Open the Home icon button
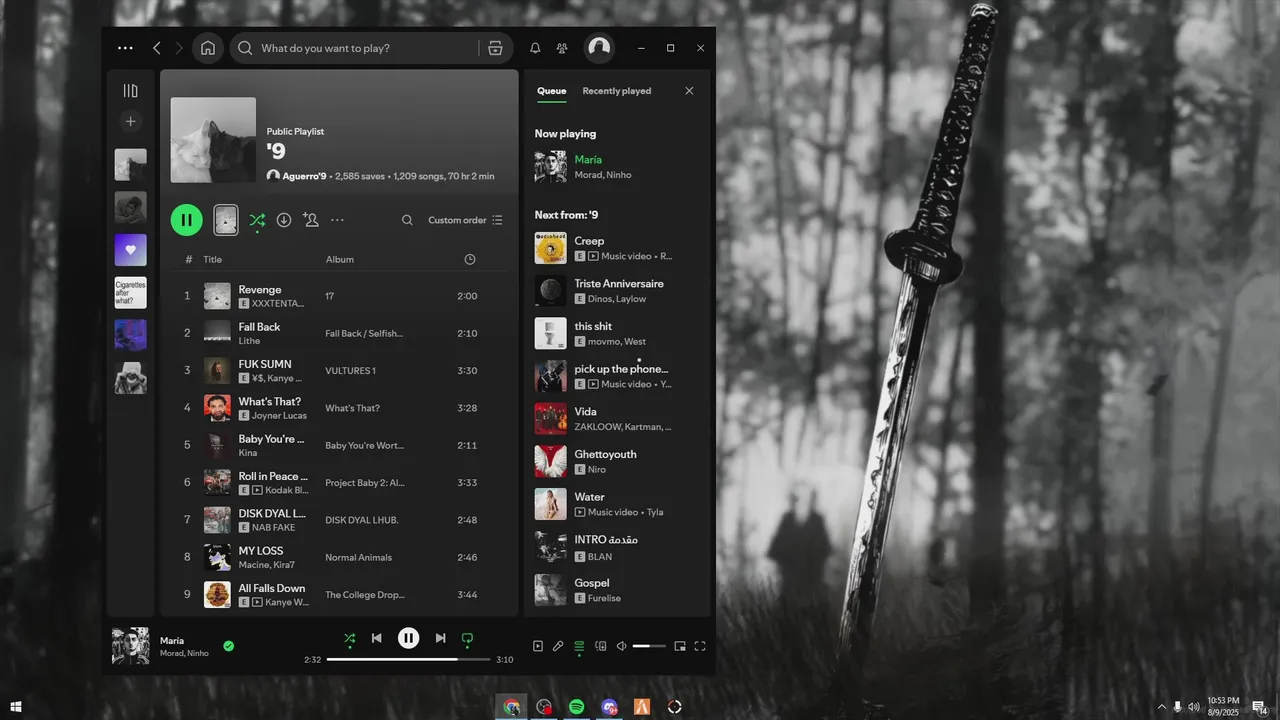1280x720 pixels. (208, 48)
